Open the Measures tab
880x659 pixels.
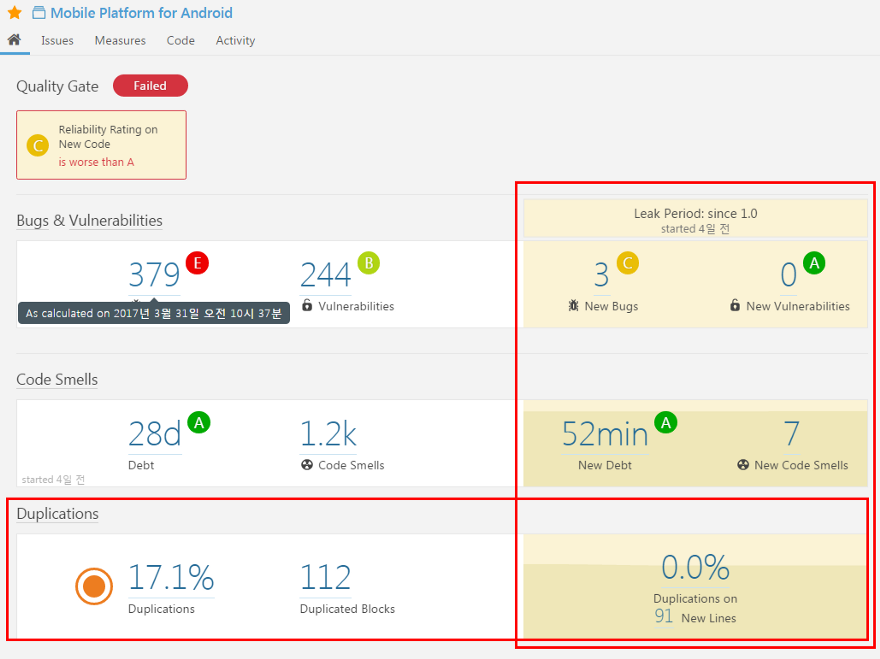[120, 40]
